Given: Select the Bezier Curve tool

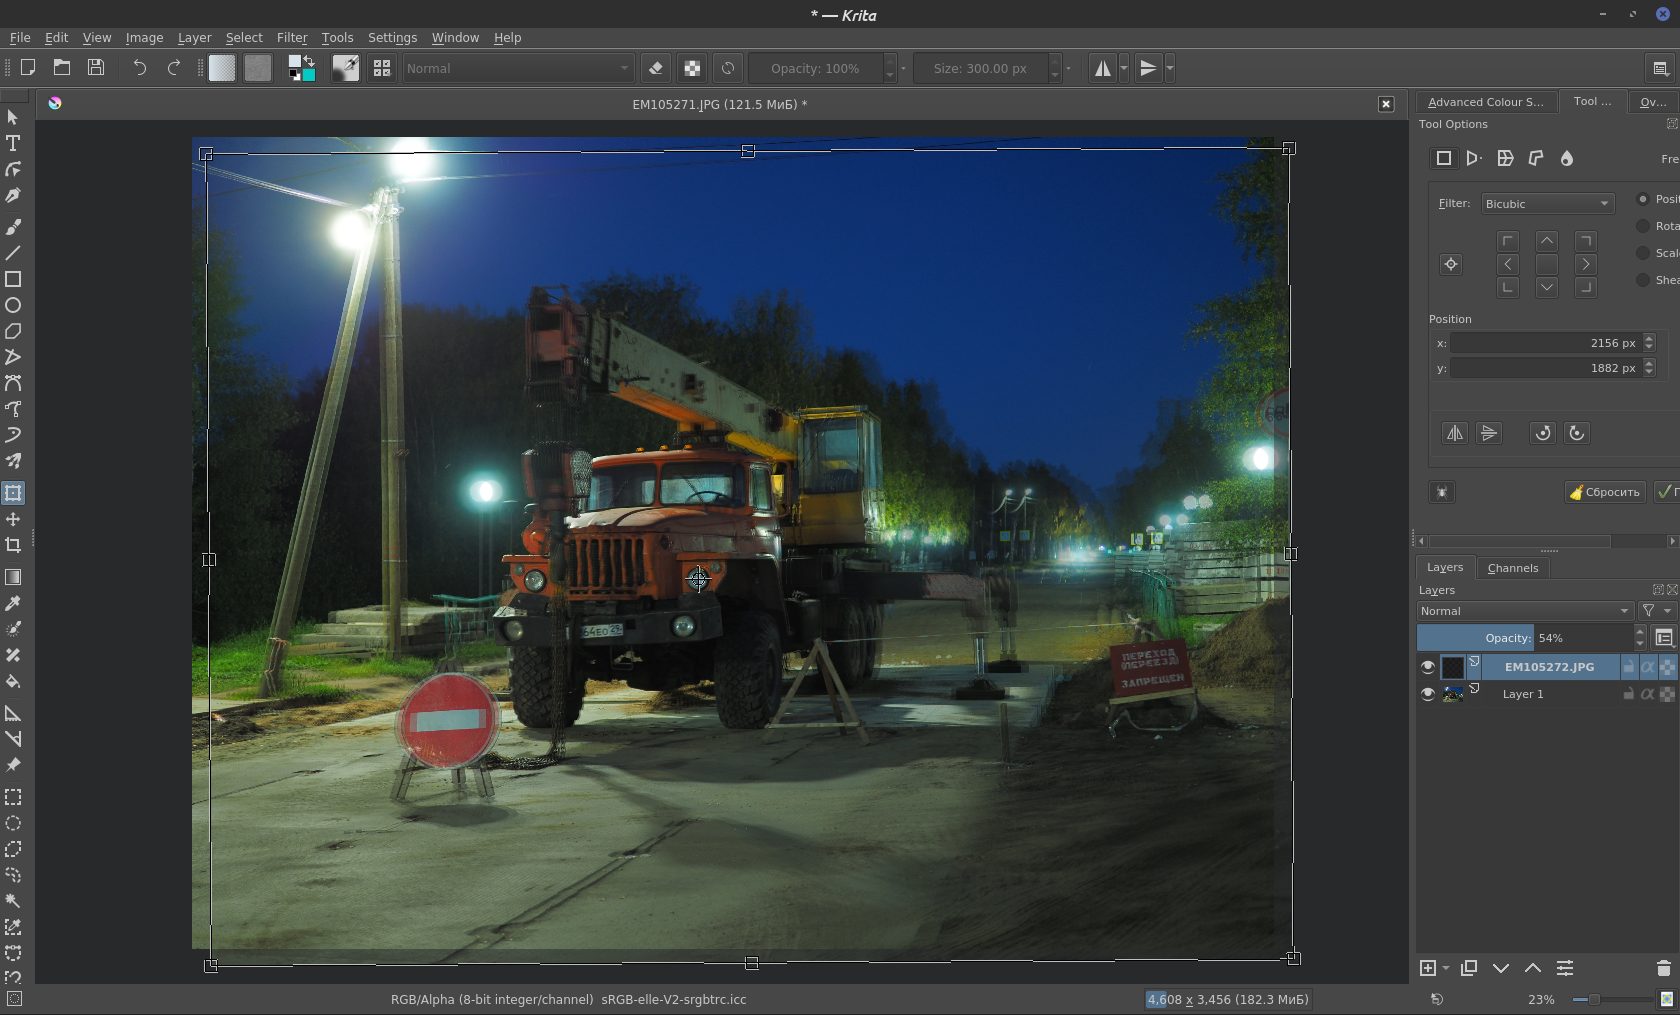Looking at the screenshot, I should pos(13,383).
